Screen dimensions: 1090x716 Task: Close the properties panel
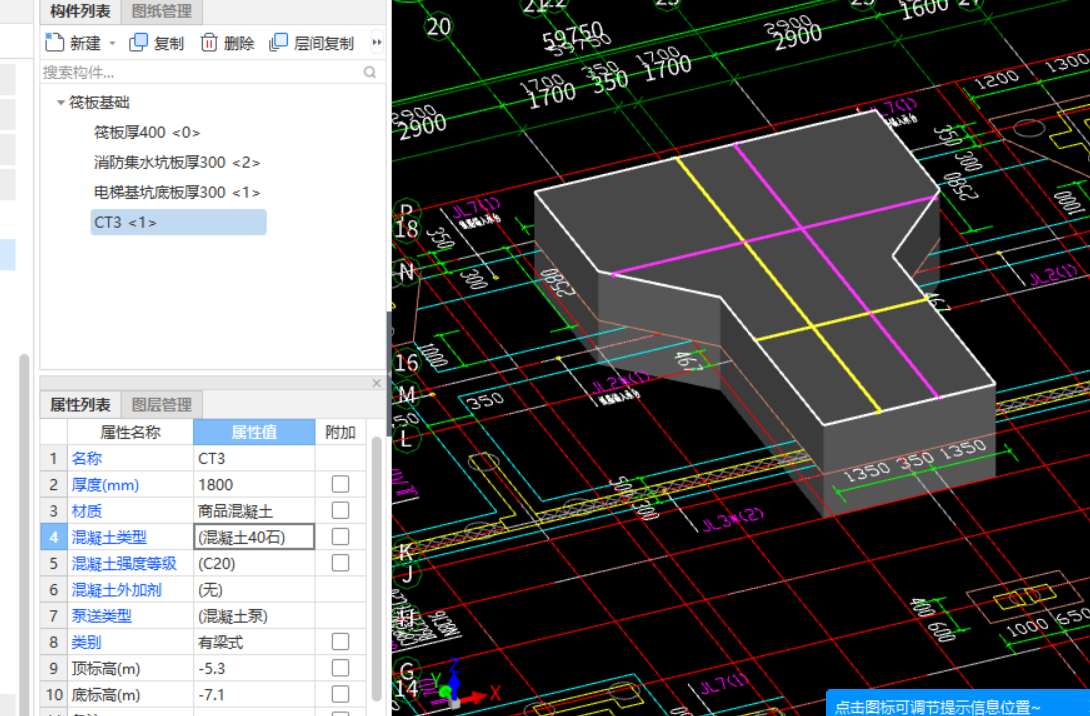[x=376, y=383]
